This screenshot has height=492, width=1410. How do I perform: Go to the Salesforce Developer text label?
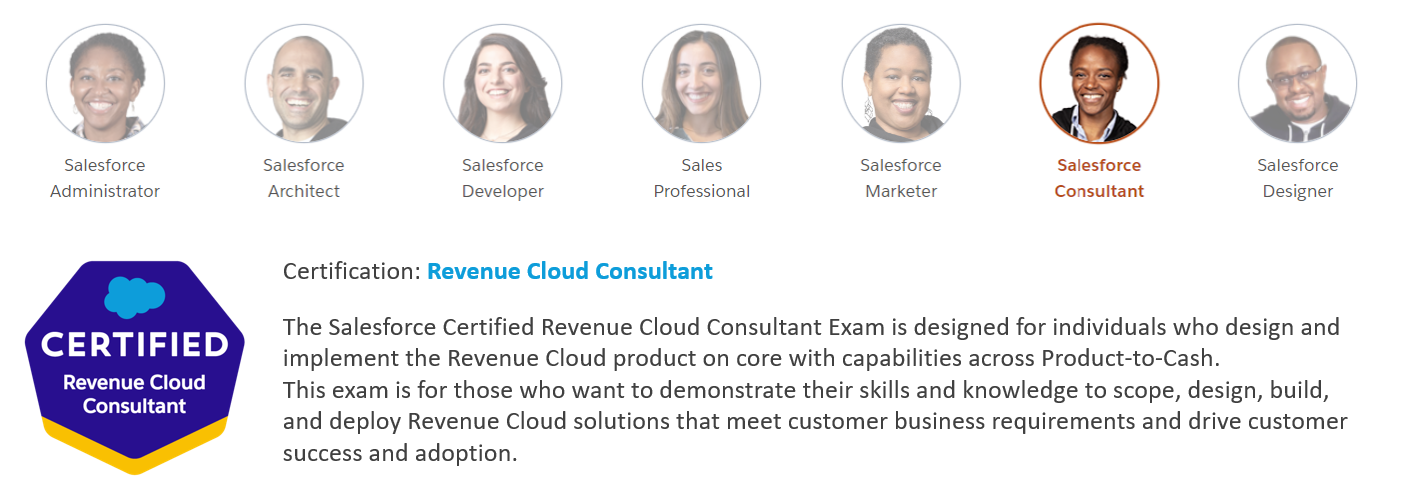(x=502, y=178)
